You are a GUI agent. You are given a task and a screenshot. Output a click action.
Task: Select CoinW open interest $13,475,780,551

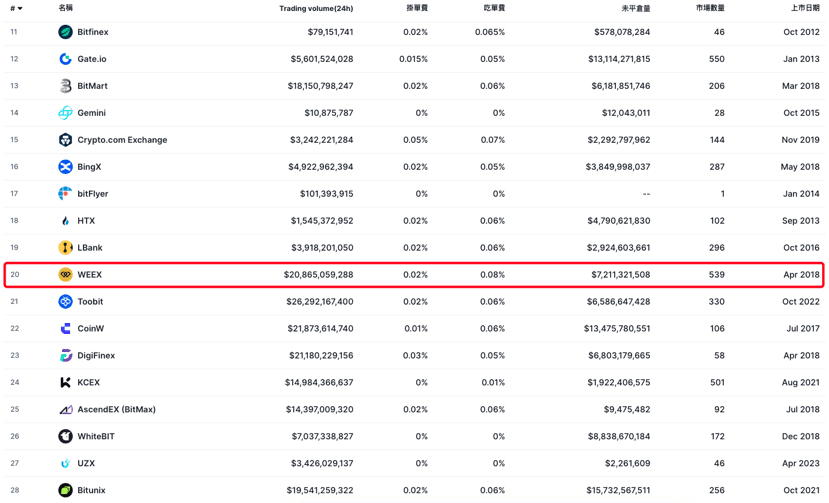pyautogui.click(x=617, y=328)
